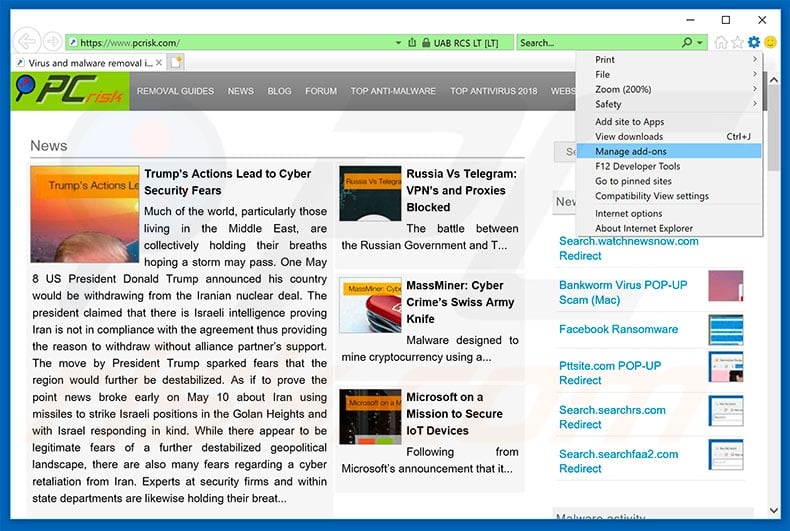The width and height of the screenshot is (790, 531).
Task: Click the Trump article thumbnail image
Action: coord(85,214)
